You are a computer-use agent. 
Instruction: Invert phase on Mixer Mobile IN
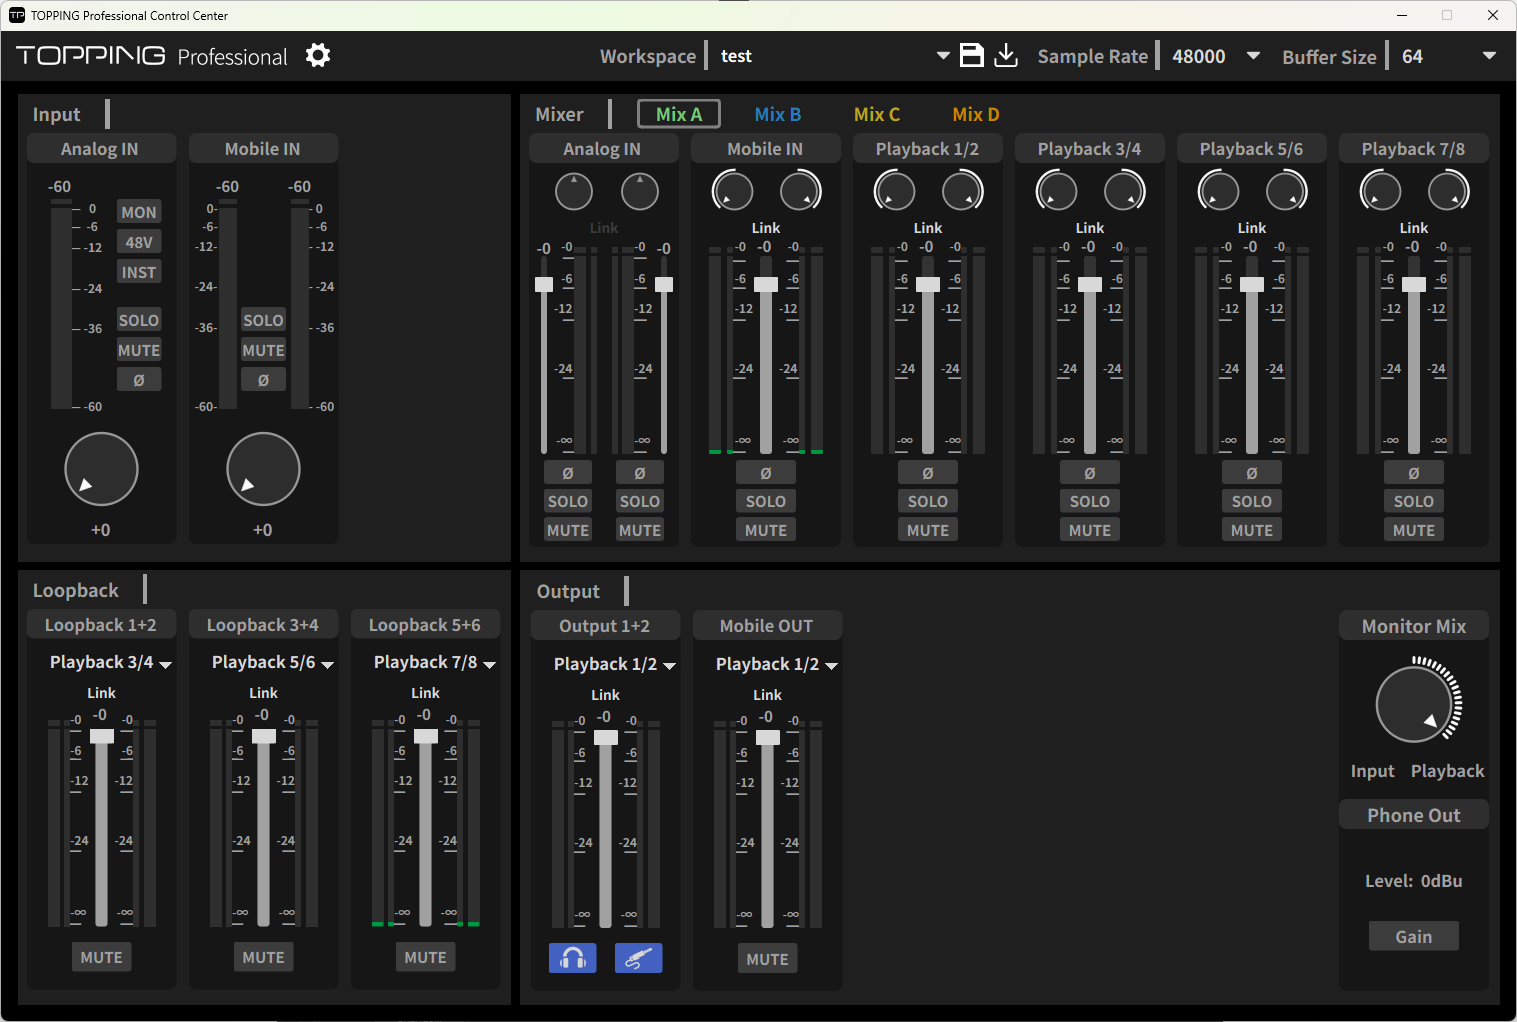(x=766, y=473)
